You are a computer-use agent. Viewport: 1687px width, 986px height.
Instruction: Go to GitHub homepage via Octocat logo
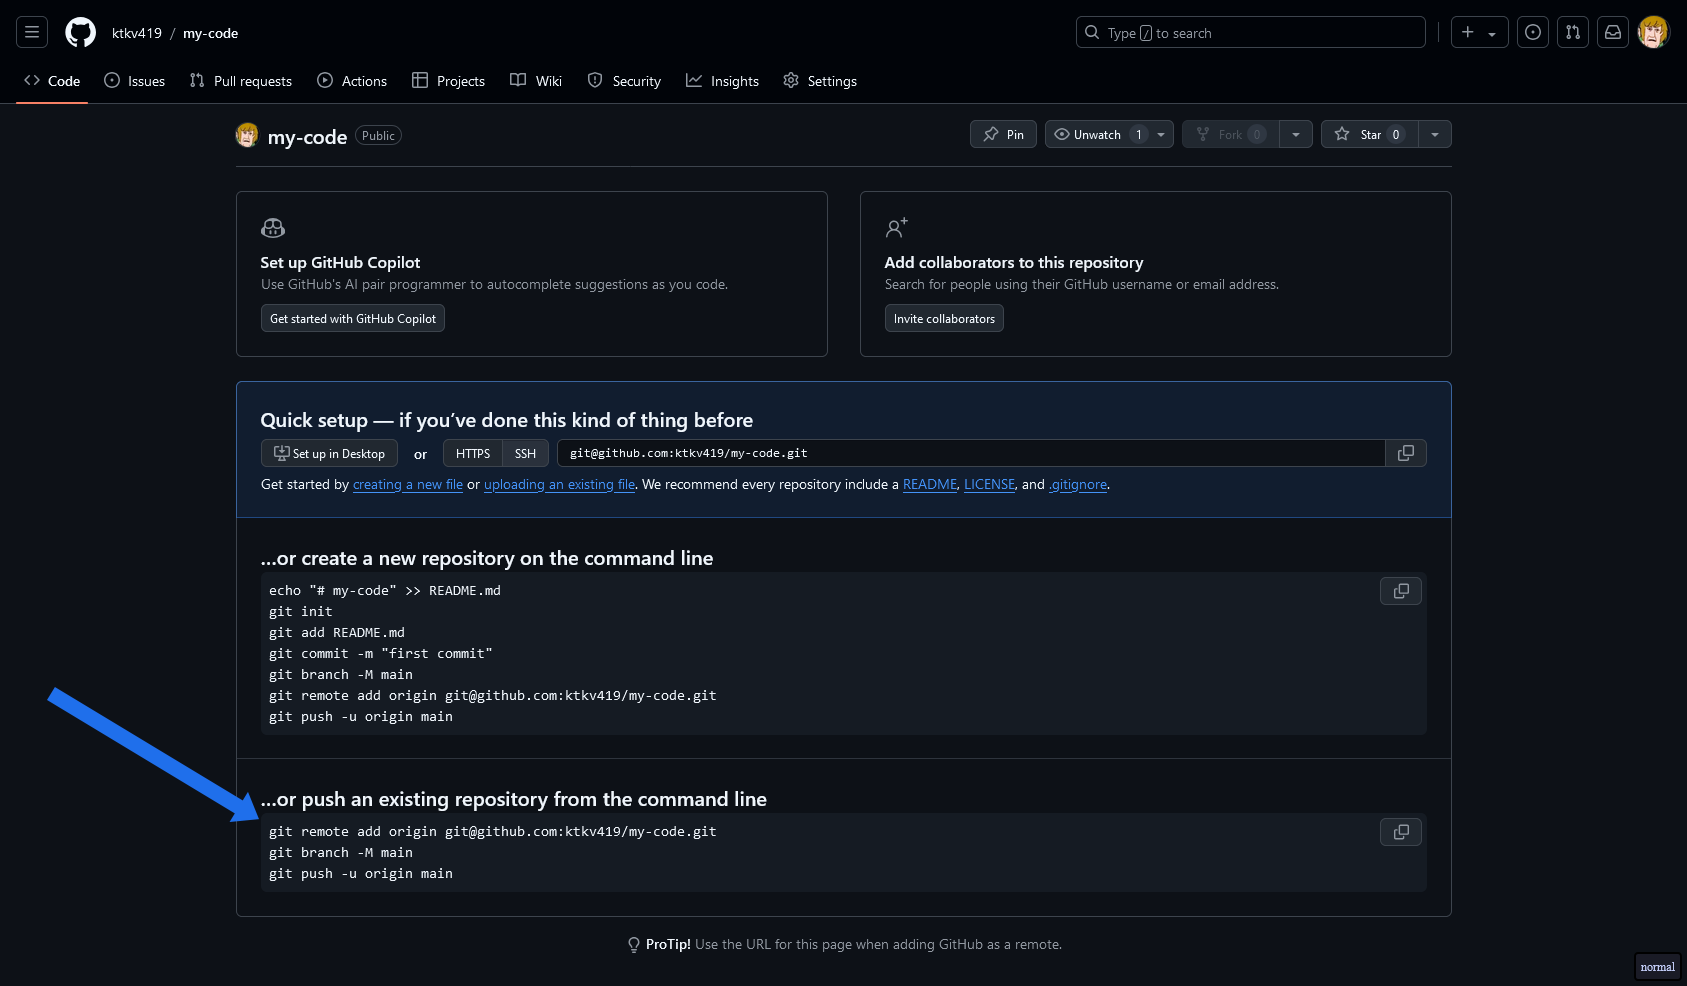click(80, 33)
